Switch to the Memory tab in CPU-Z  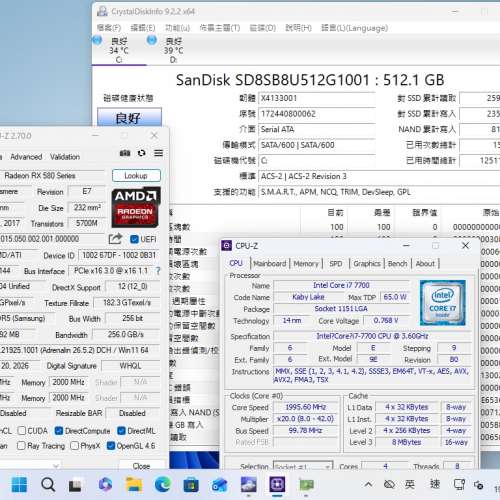click(x=306, y=264)
